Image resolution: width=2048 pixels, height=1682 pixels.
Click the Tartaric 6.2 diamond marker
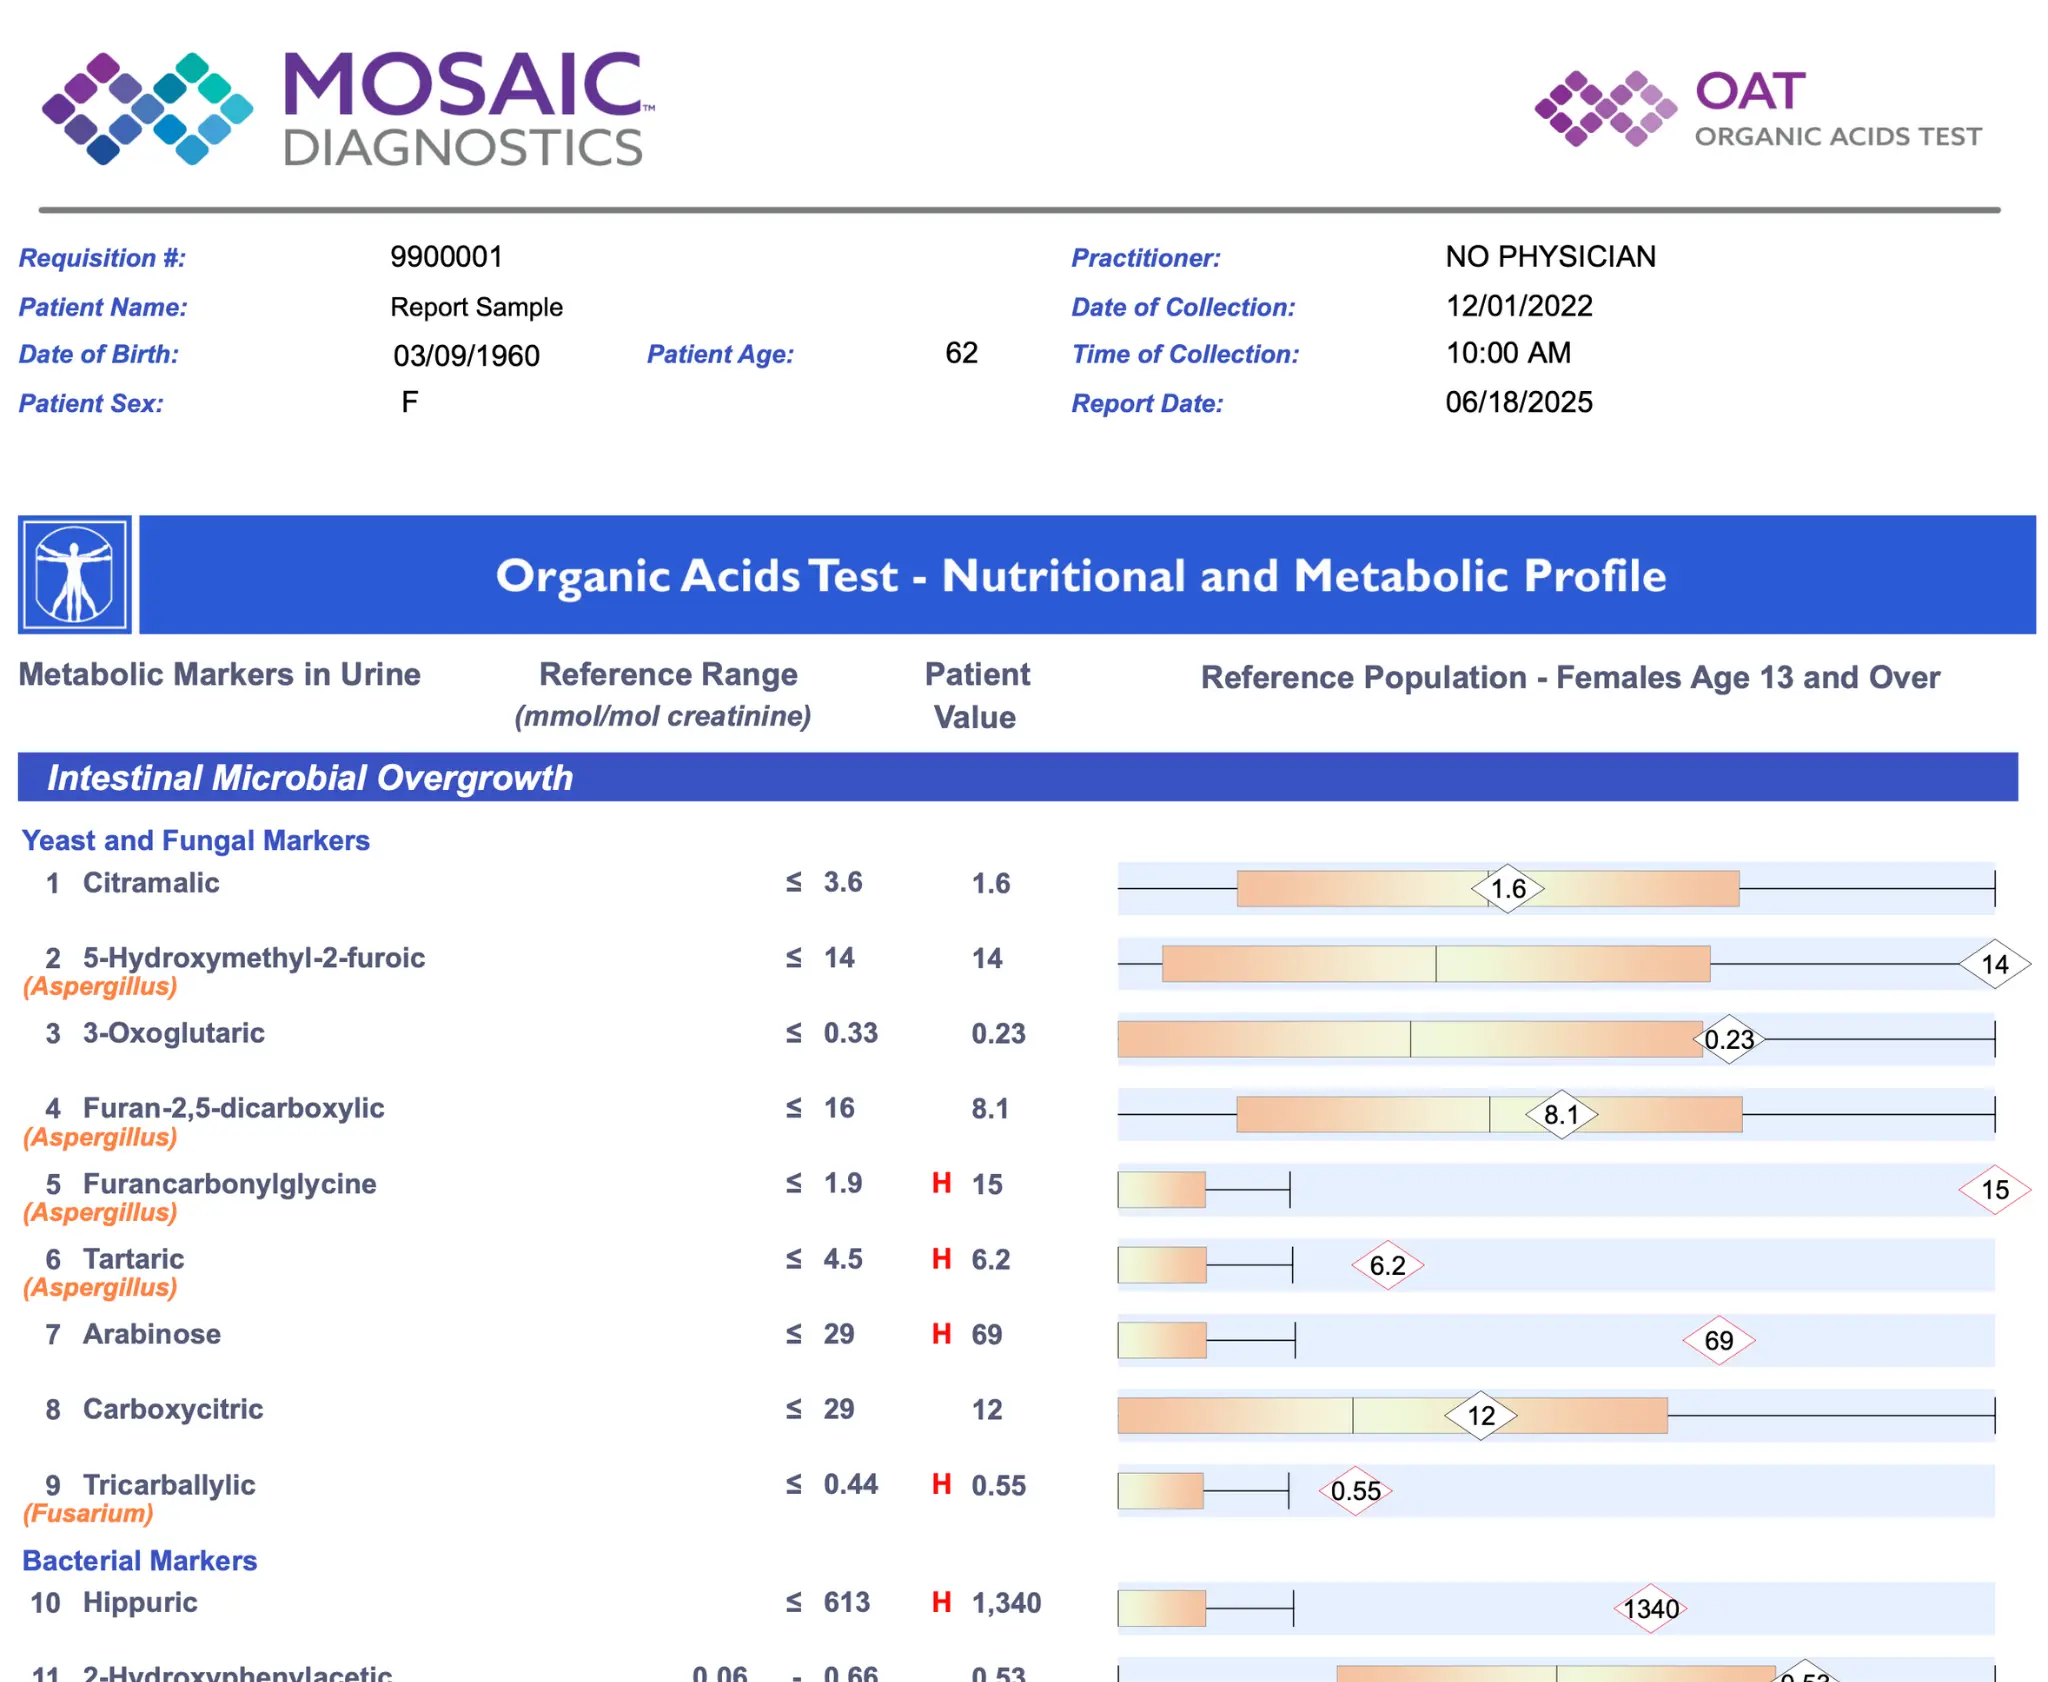point(1387,1265)
